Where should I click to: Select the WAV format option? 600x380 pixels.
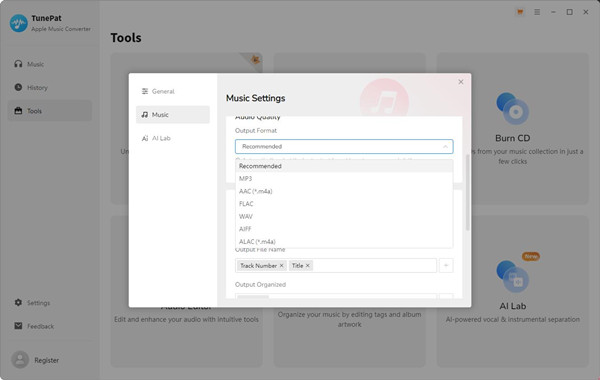pos(344,217)
